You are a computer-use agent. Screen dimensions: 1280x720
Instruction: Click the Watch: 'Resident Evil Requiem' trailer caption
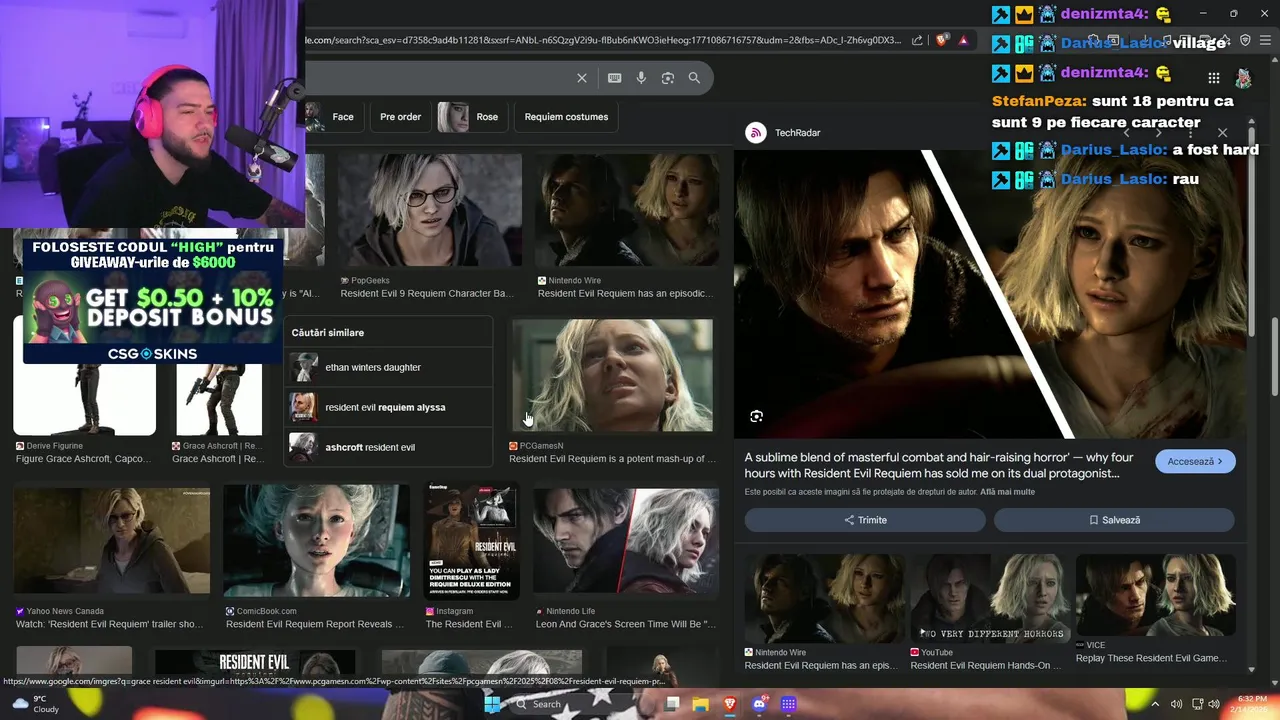[x=110, y=624]
